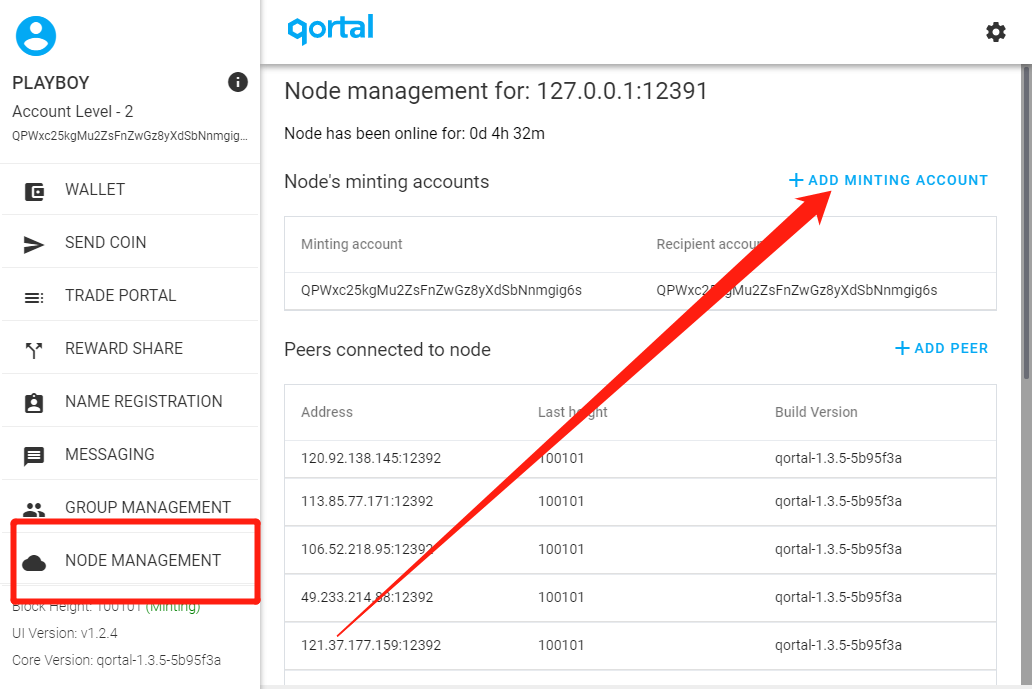Select peer 121.37.177.159:12392

[371, 646]
